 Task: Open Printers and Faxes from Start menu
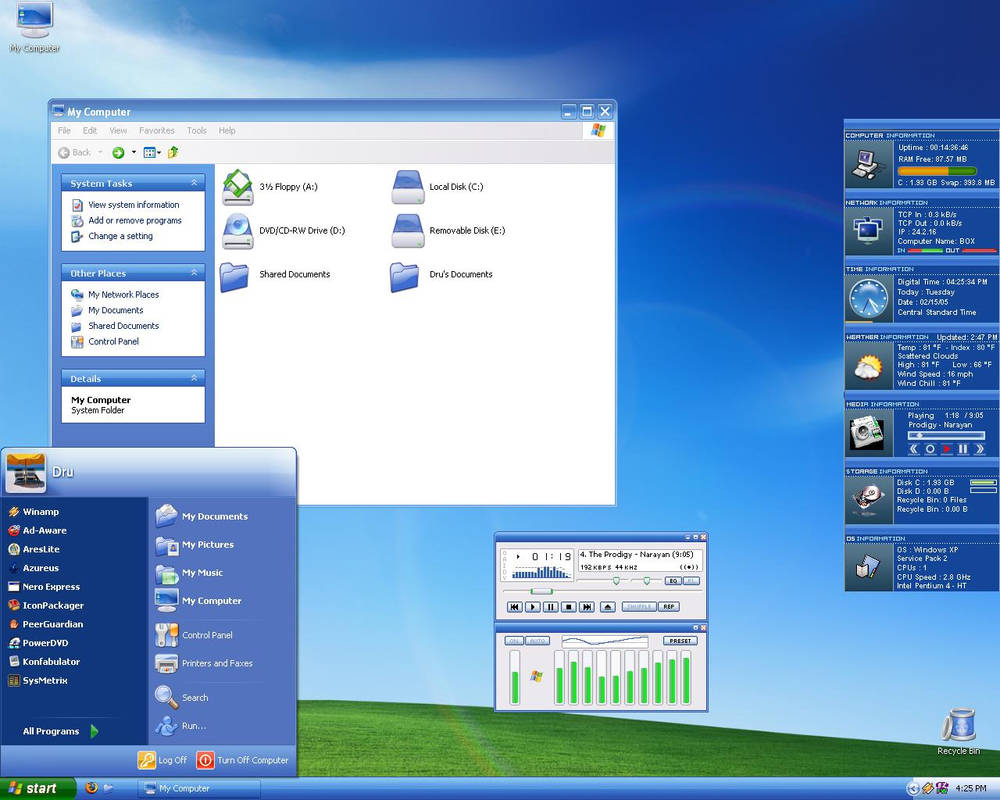click(204, 664)
